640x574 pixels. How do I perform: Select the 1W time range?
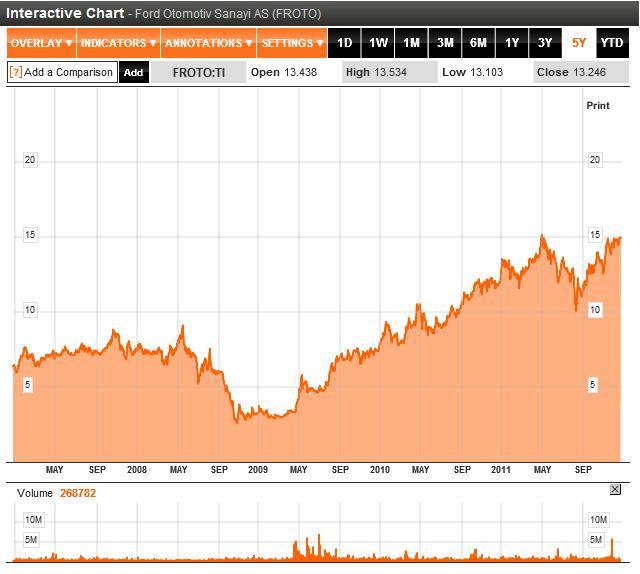pos(378,43)
